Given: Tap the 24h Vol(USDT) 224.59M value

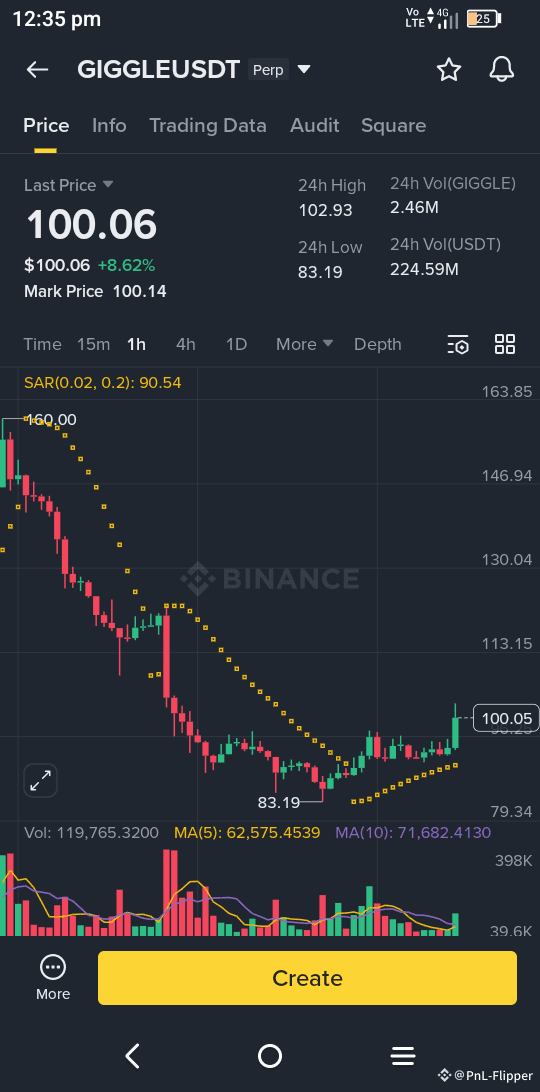Looking at the screenshot, I should pyautogui.click(x=424, y=269).
